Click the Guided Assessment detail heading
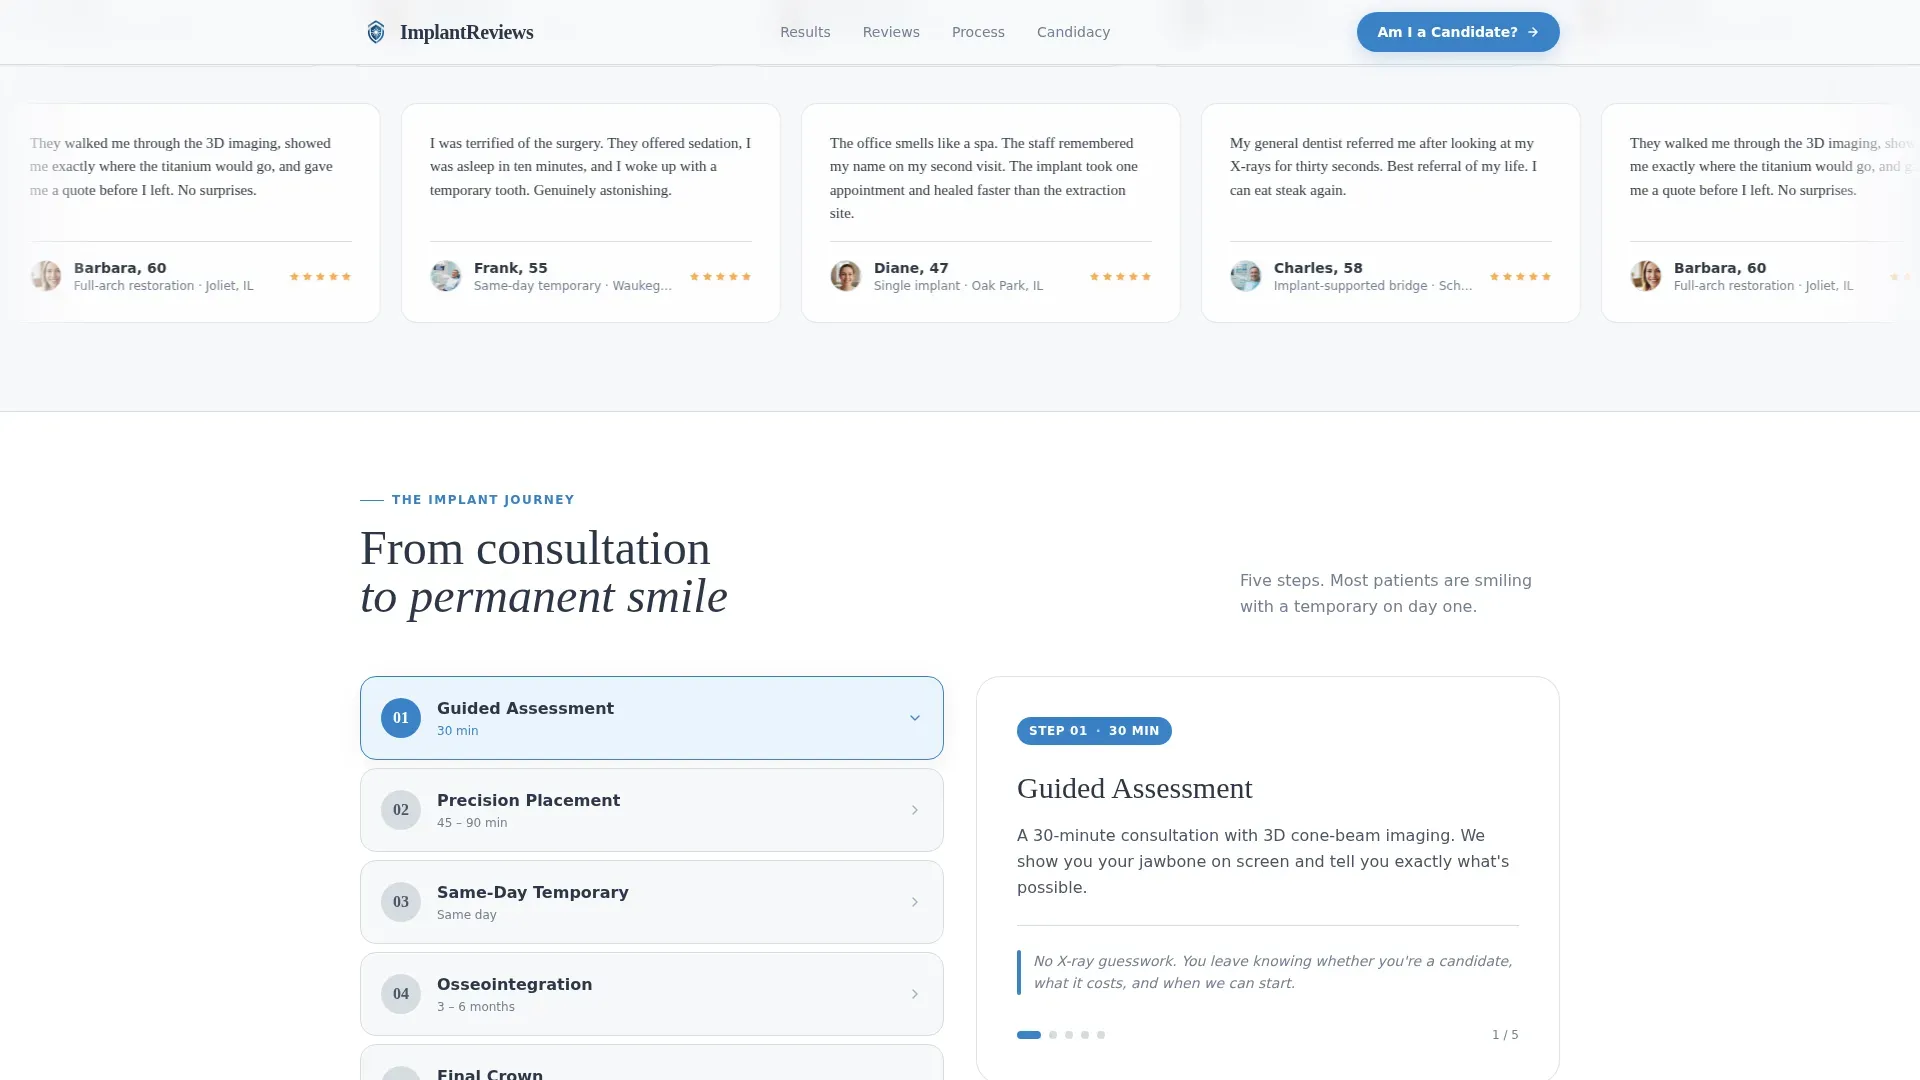The image size is (1920, 1080). (x=1134, y=788)
